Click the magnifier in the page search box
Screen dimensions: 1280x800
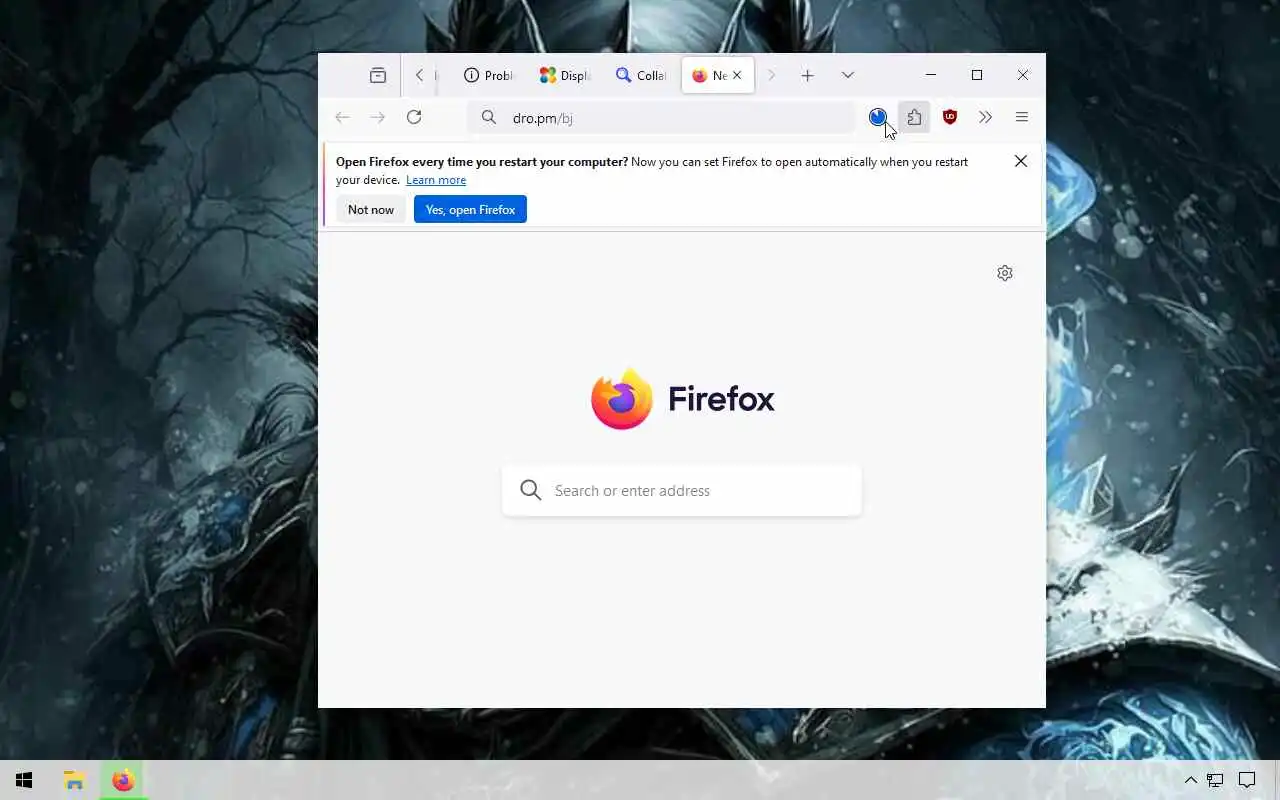point(531,490)
